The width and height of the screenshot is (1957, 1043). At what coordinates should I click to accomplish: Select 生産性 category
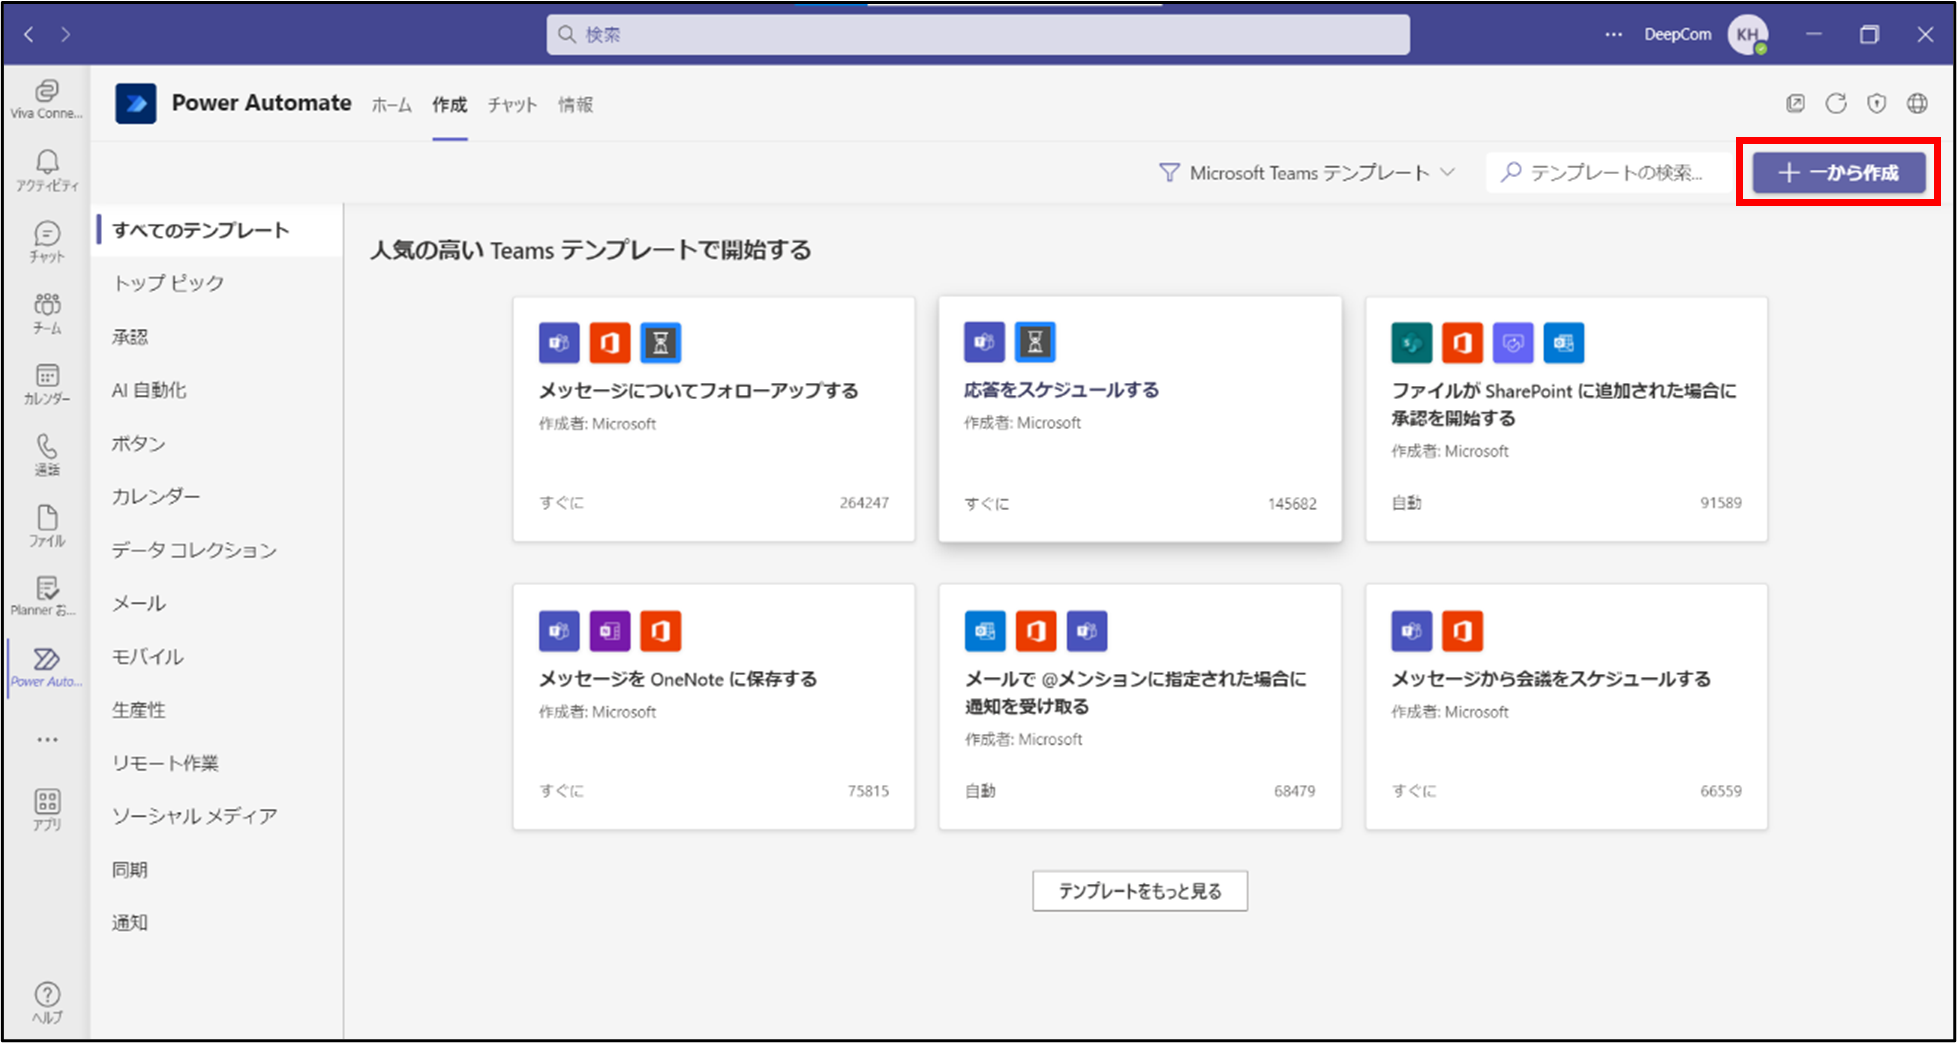(219, 710)
